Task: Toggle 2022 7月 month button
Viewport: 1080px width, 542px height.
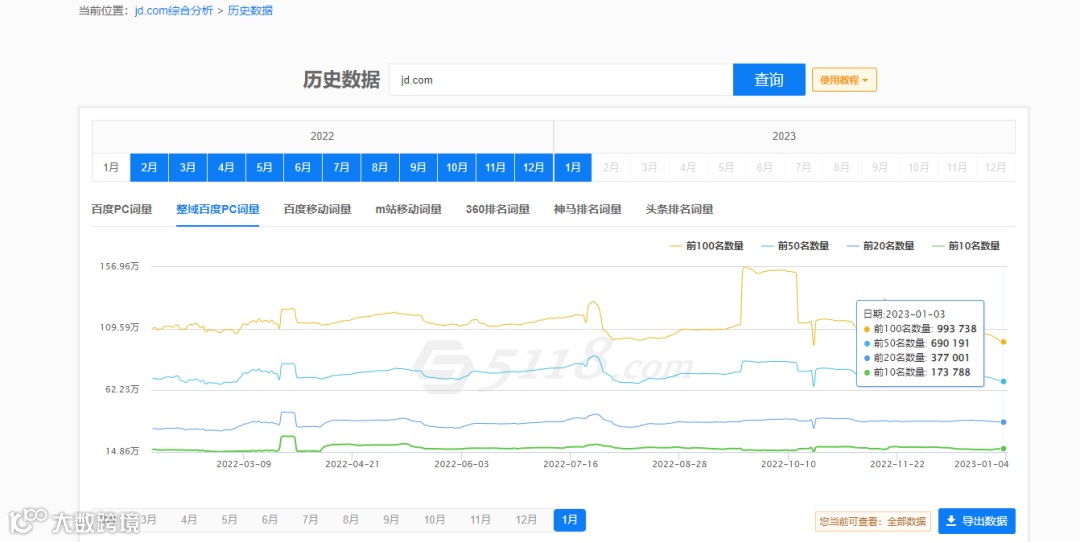Action: coord(342,167)
